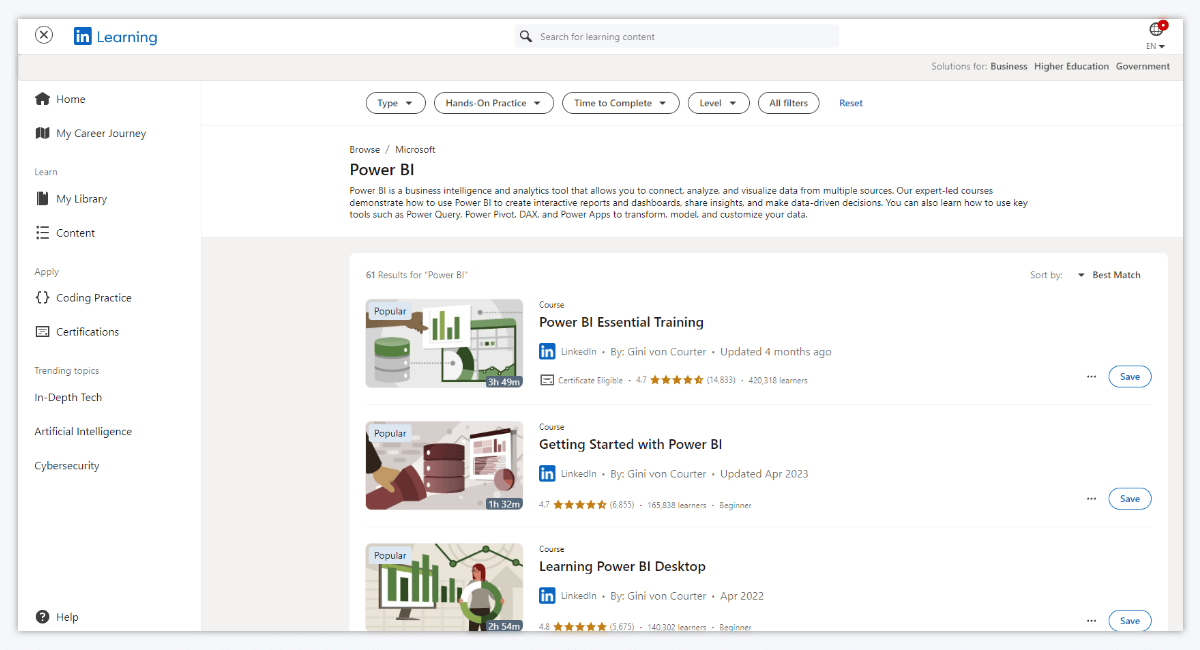Click the All filters button

[789, 103]
